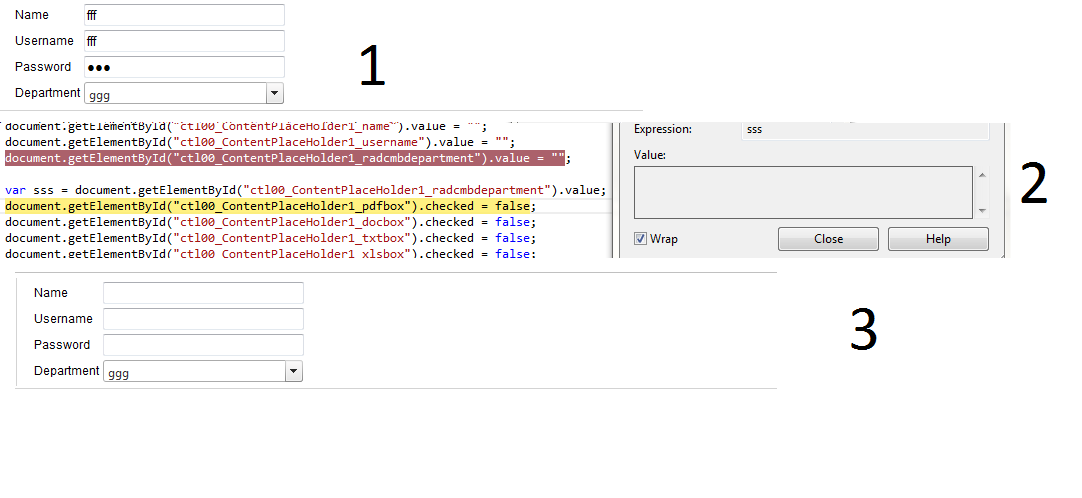Click the Value label in the dialog
Image resolution: width=1082 pixels, height=498 pixels.
[649, 155]
